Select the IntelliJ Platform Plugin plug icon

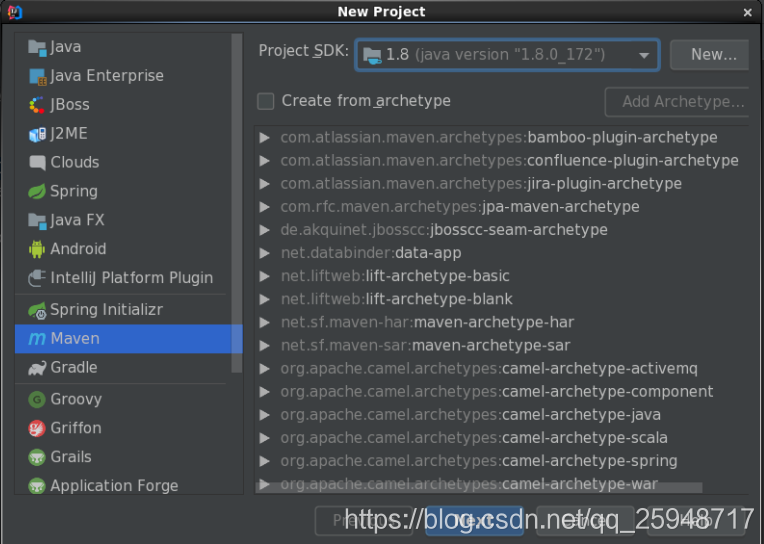37,278
